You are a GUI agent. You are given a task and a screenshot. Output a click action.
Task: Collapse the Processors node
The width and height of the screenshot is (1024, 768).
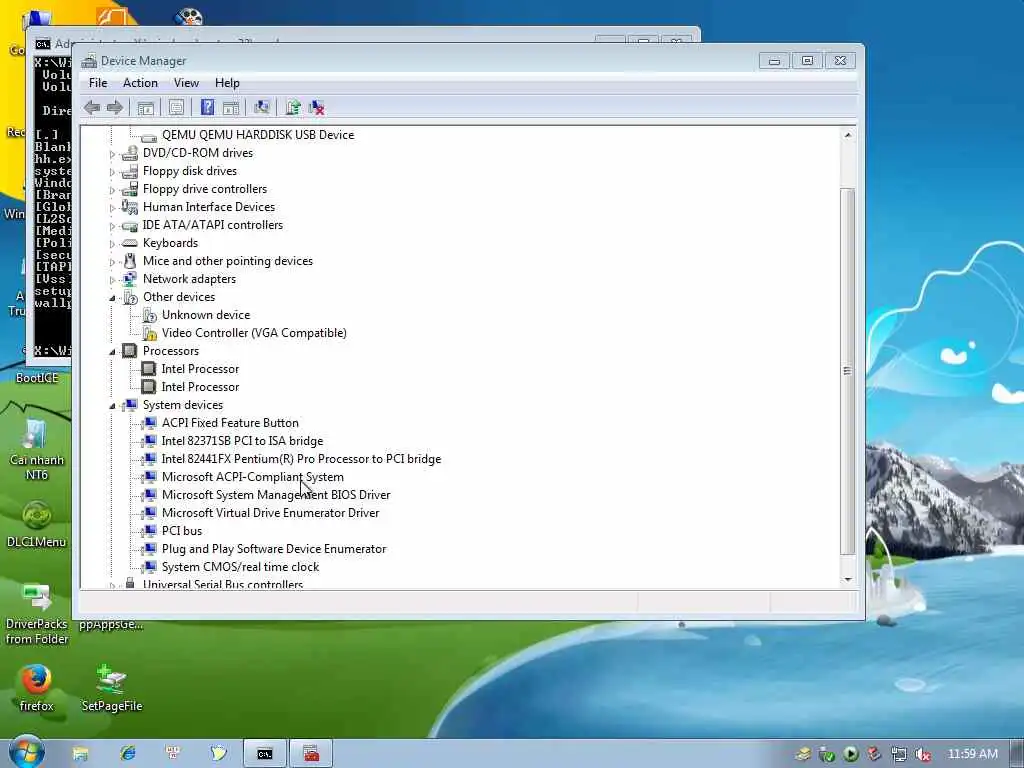[112, 352]
